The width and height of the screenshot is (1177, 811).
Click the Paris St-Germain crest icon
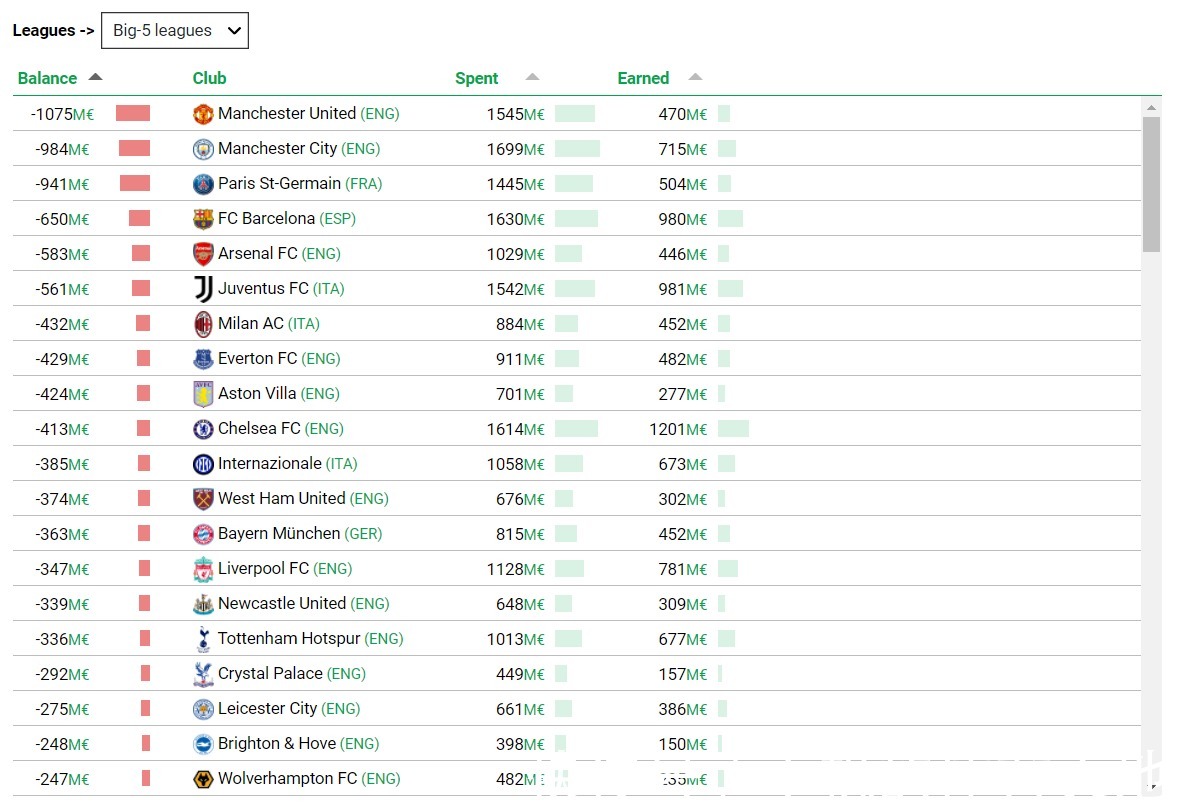(203, 184)
